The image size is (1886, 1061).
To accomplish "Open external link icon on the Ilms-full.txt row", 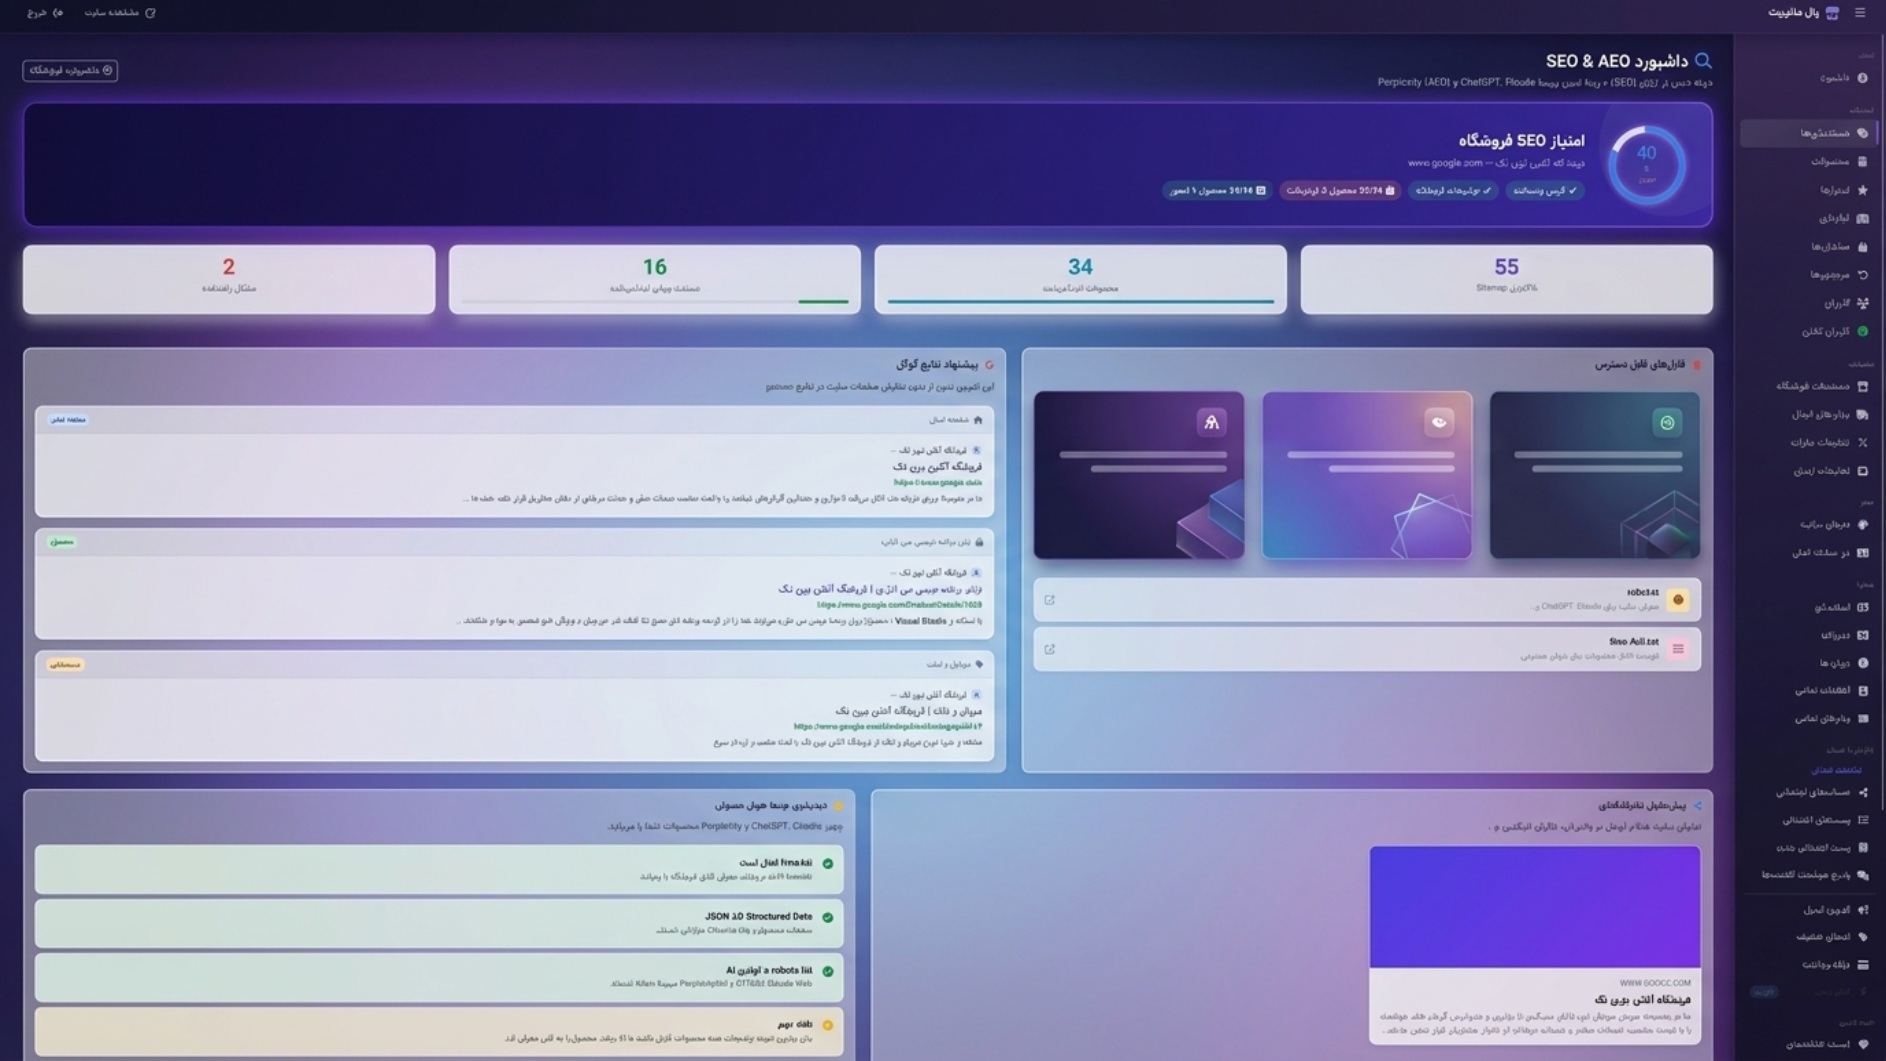I will (x=1049, y=649).
